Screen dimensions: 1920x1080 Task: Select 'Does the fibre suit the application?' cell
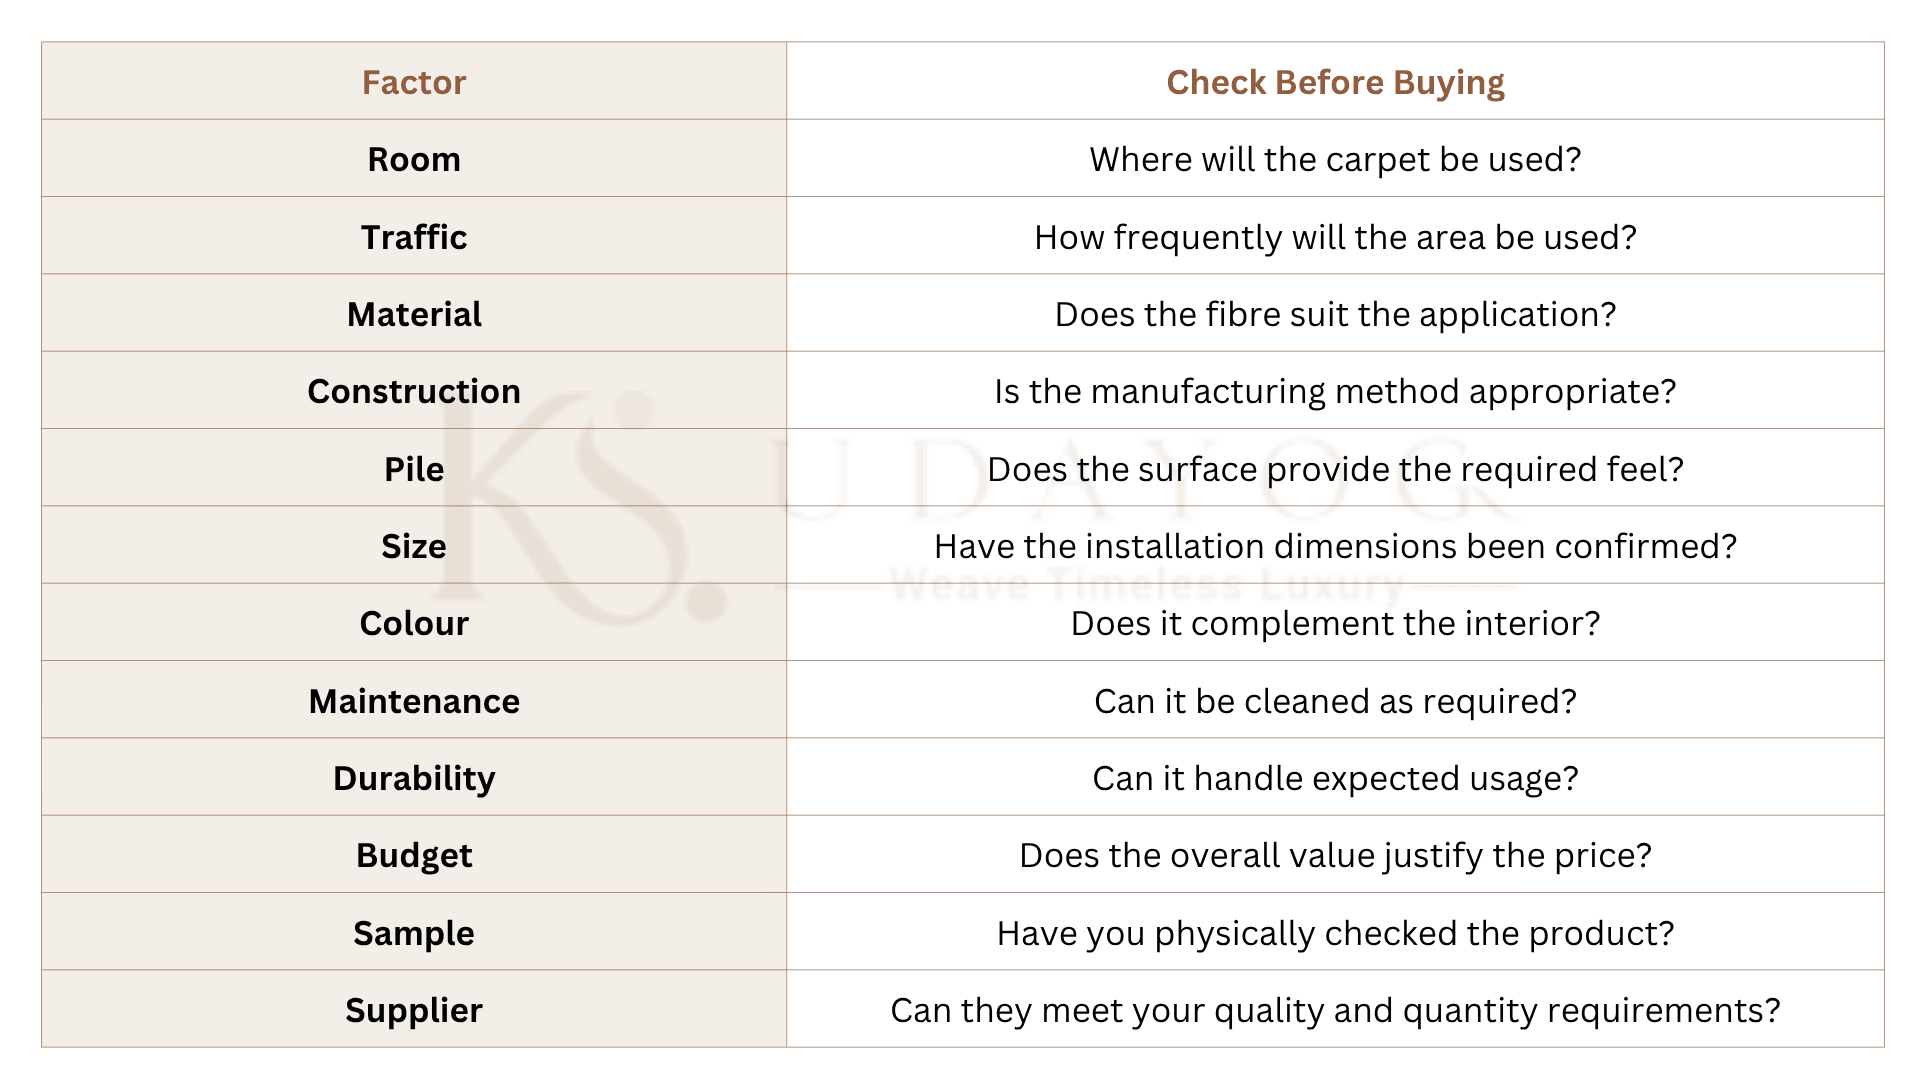point(1335,313)
